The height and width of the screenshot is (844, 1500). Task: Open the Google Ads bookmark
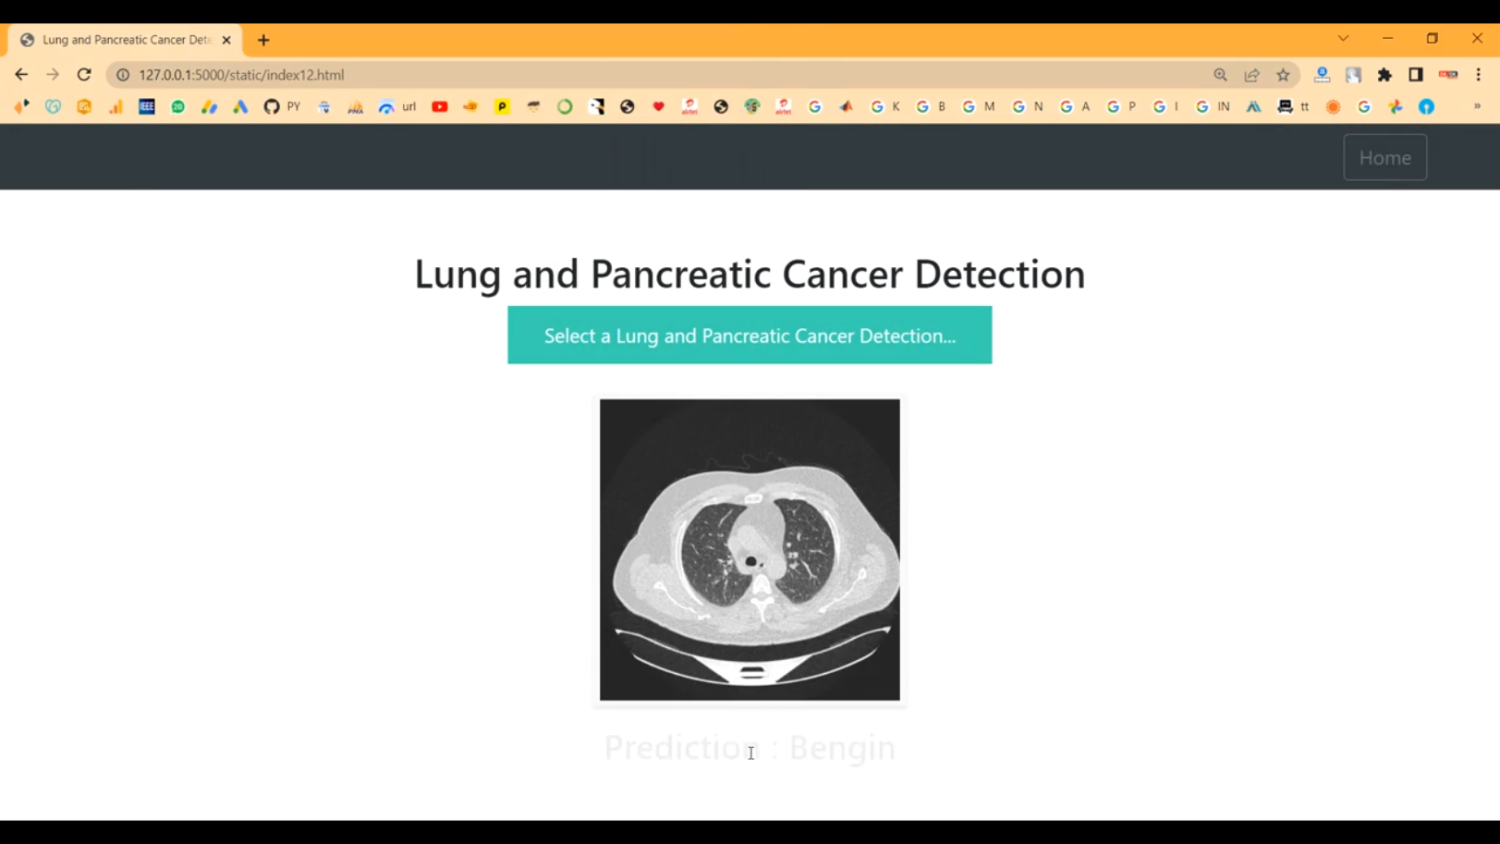(x=240, y=107)
